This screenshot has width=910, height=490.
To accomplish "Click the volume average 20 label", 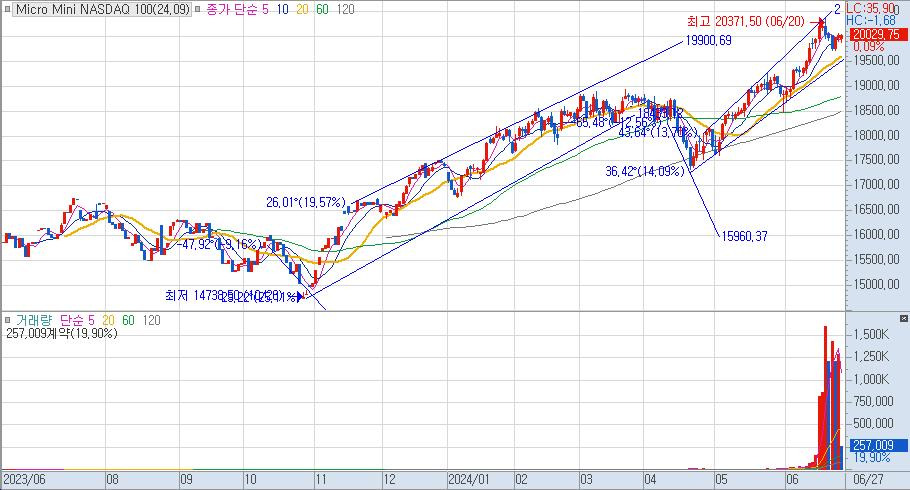I will [x=109, y=320].
